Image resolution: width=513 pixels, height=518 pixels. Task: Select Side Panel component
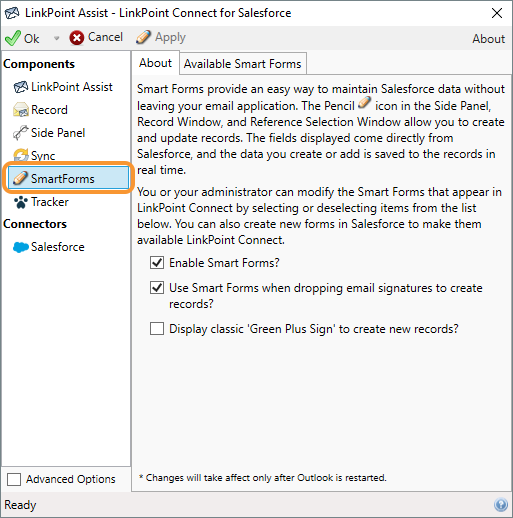[58, 133]
